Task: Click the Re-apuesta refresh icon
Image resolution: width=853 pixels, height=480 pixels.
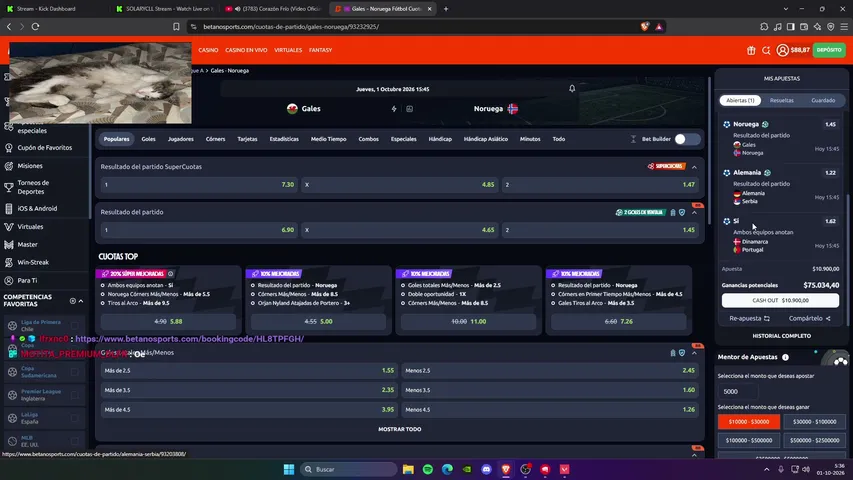Action: click(x=767, y=318)
